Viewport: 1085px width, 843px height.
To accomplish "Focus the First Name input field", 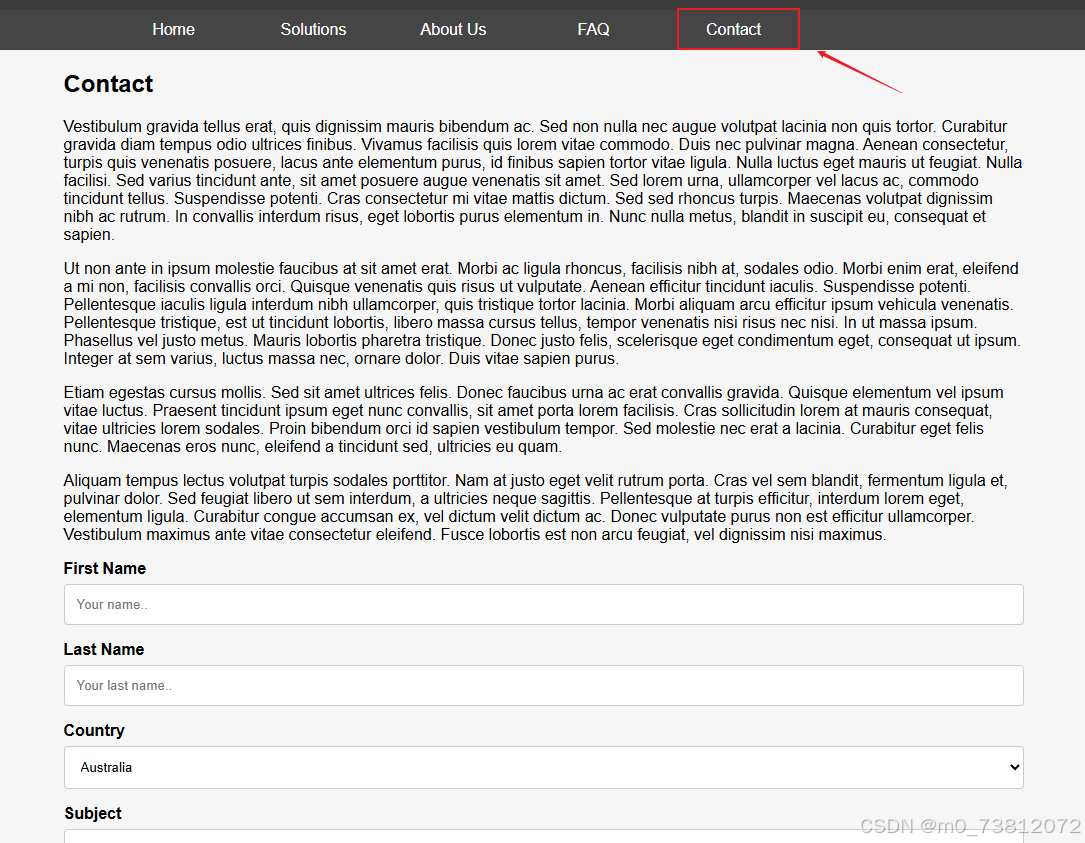I will (543, 604).
